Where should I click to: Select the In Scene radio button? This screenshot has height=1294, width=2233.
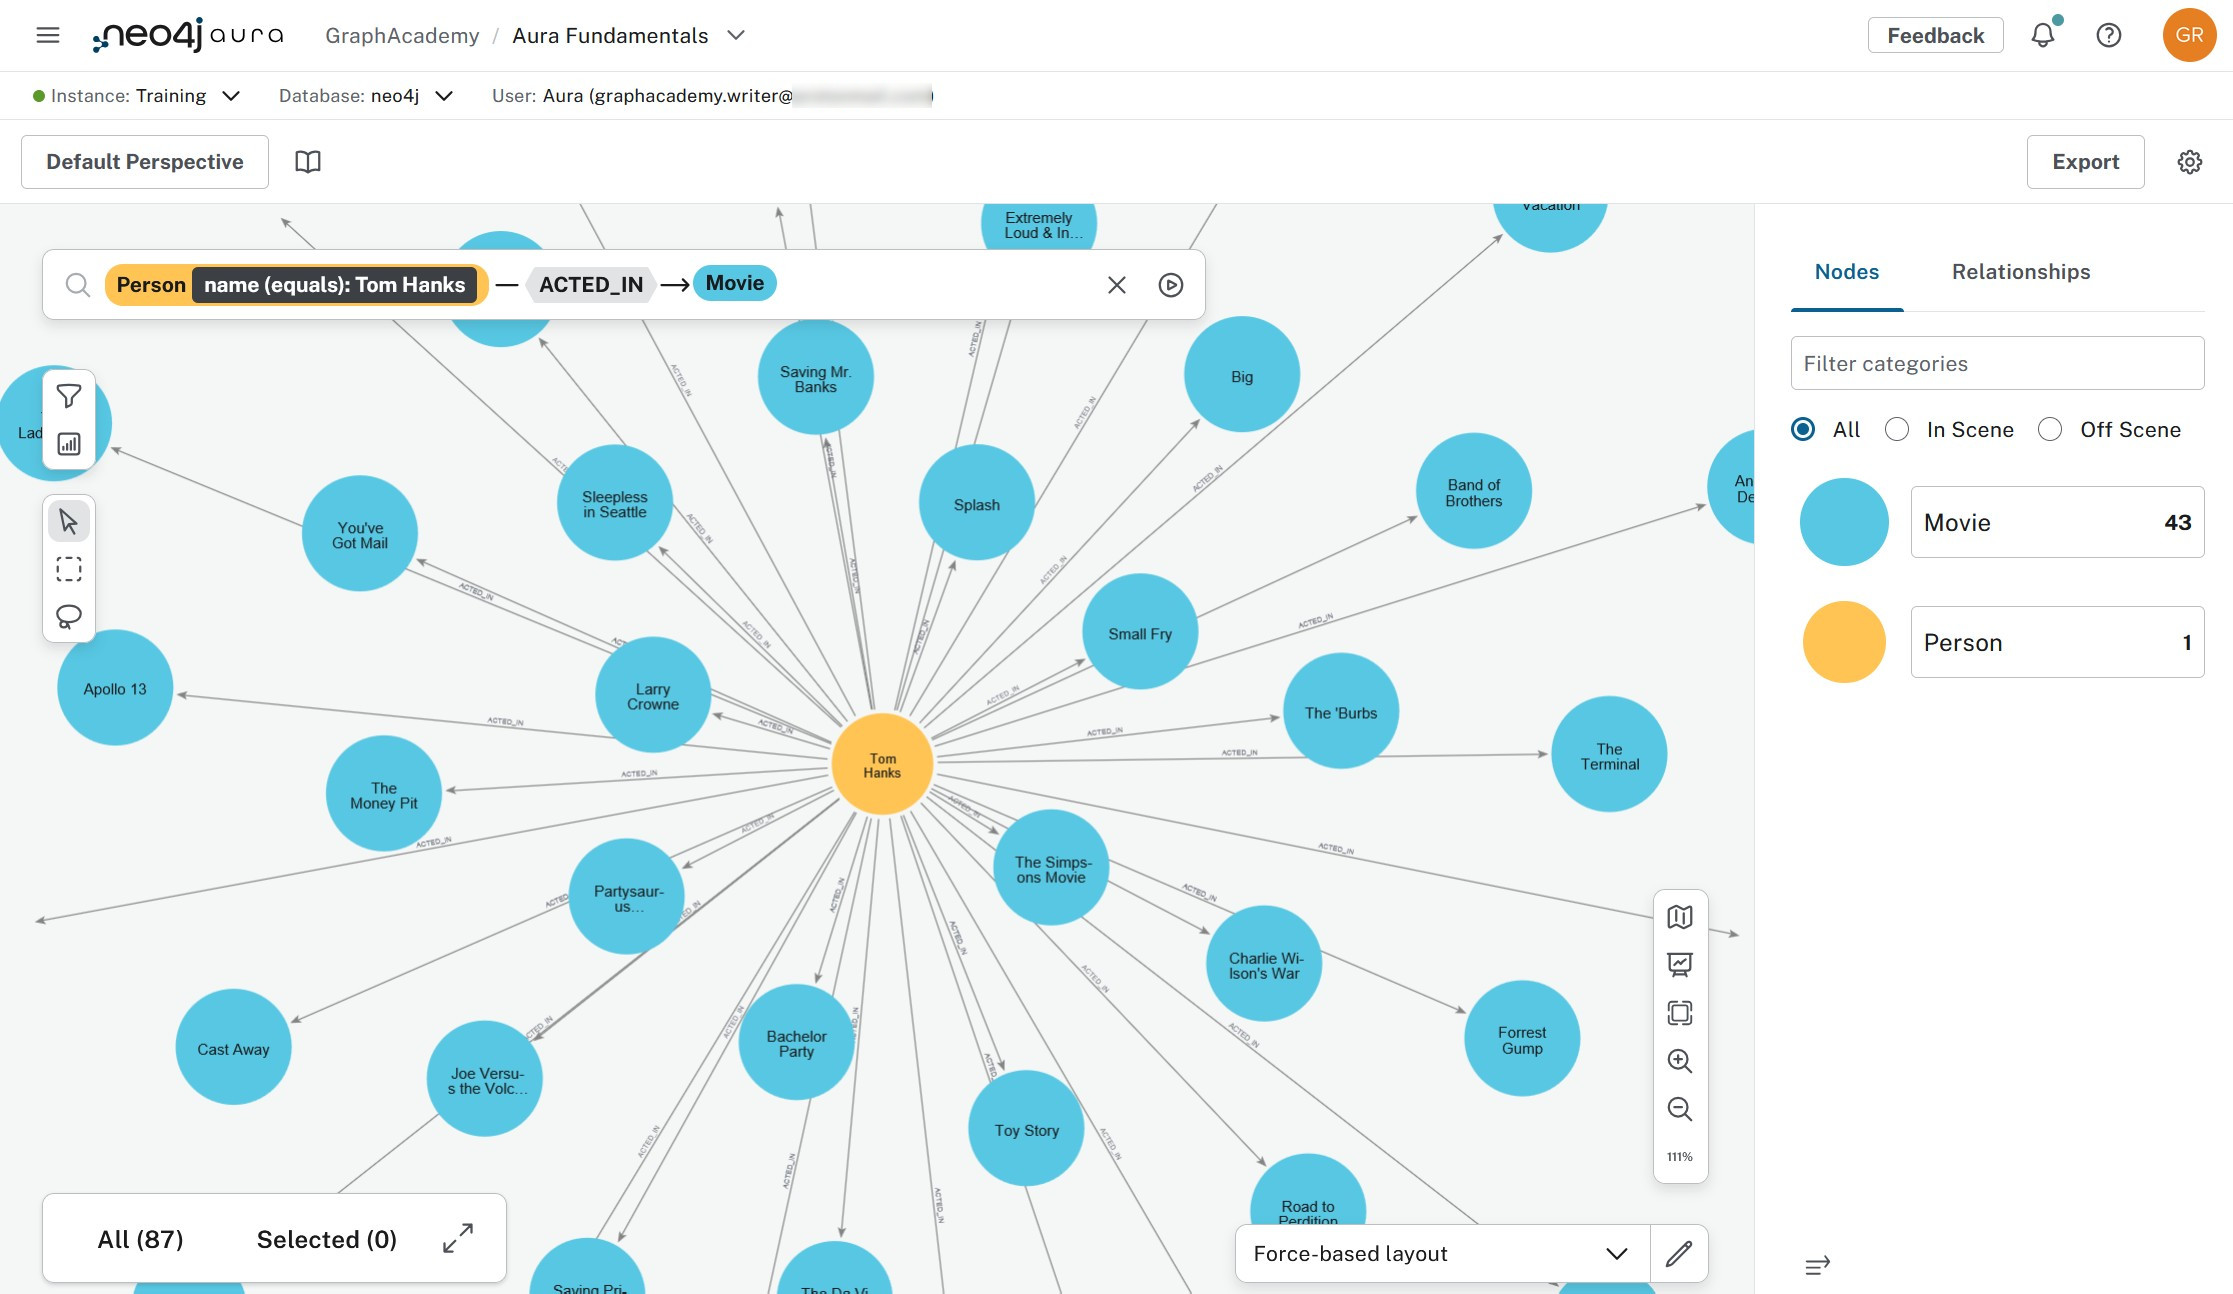[1897, 429]
